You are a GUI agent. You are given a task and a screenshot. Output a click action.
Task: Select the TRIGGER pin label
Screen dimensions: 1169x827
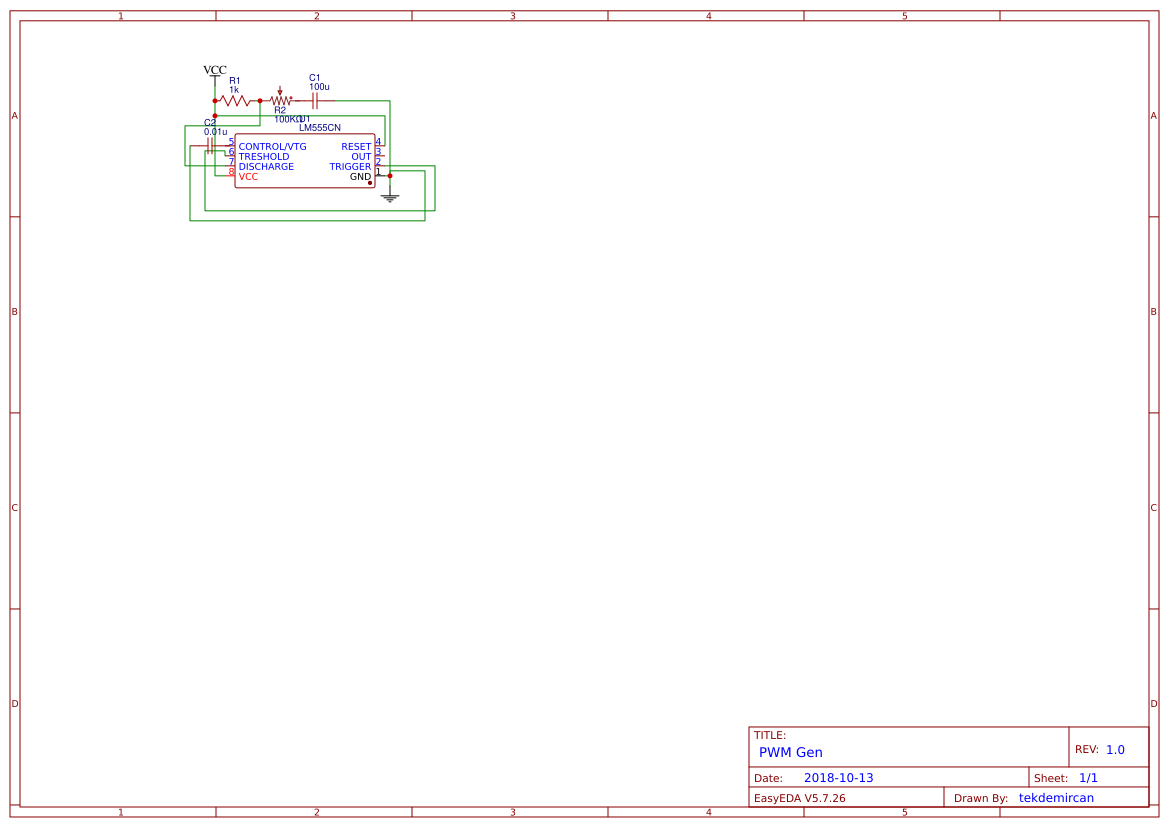point(350,166)
